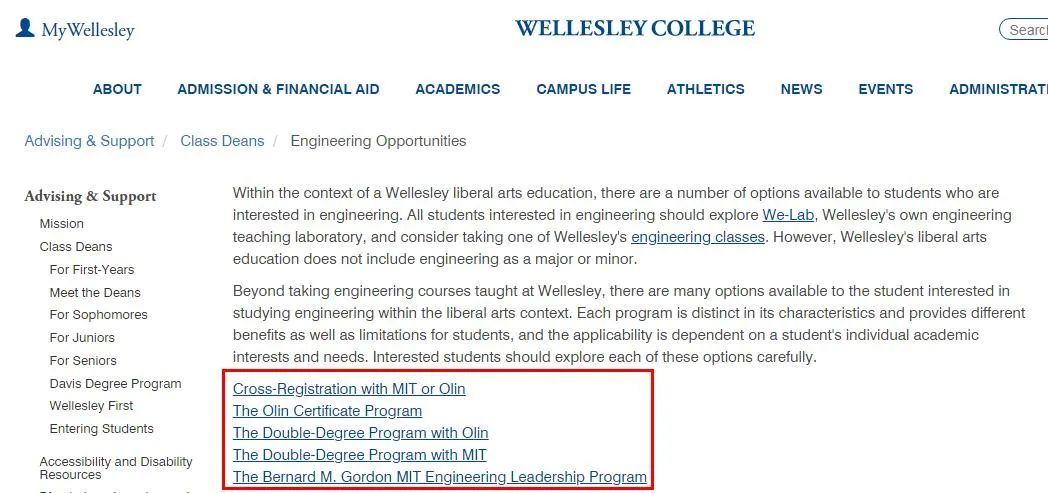Open the We-Lab link
This screenshot has height=493, width=1048.
[x=786, y=215]
